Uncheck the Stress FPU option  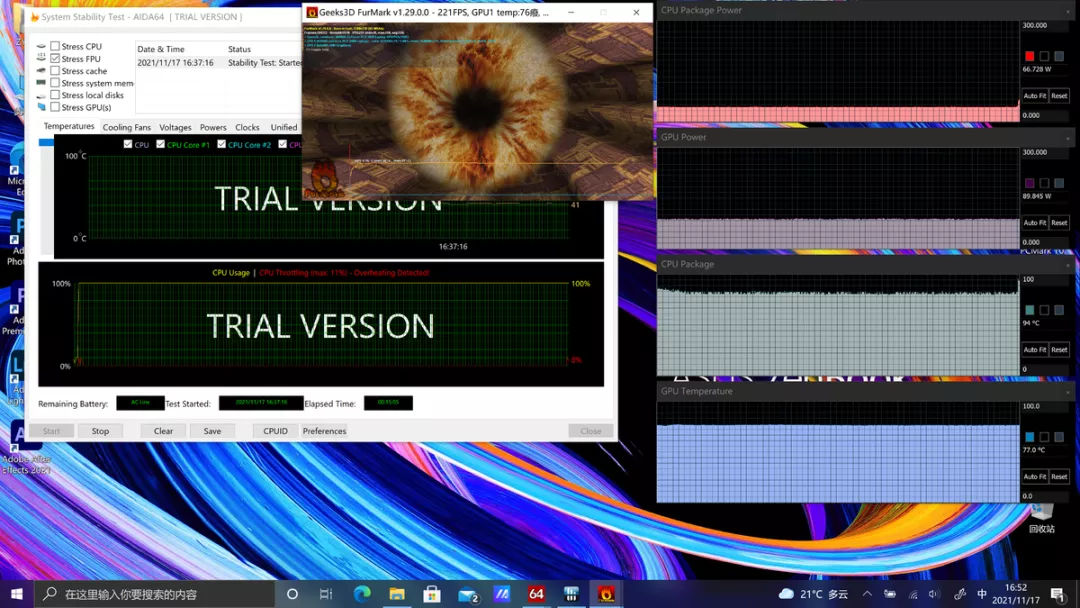tap(55, 59)
